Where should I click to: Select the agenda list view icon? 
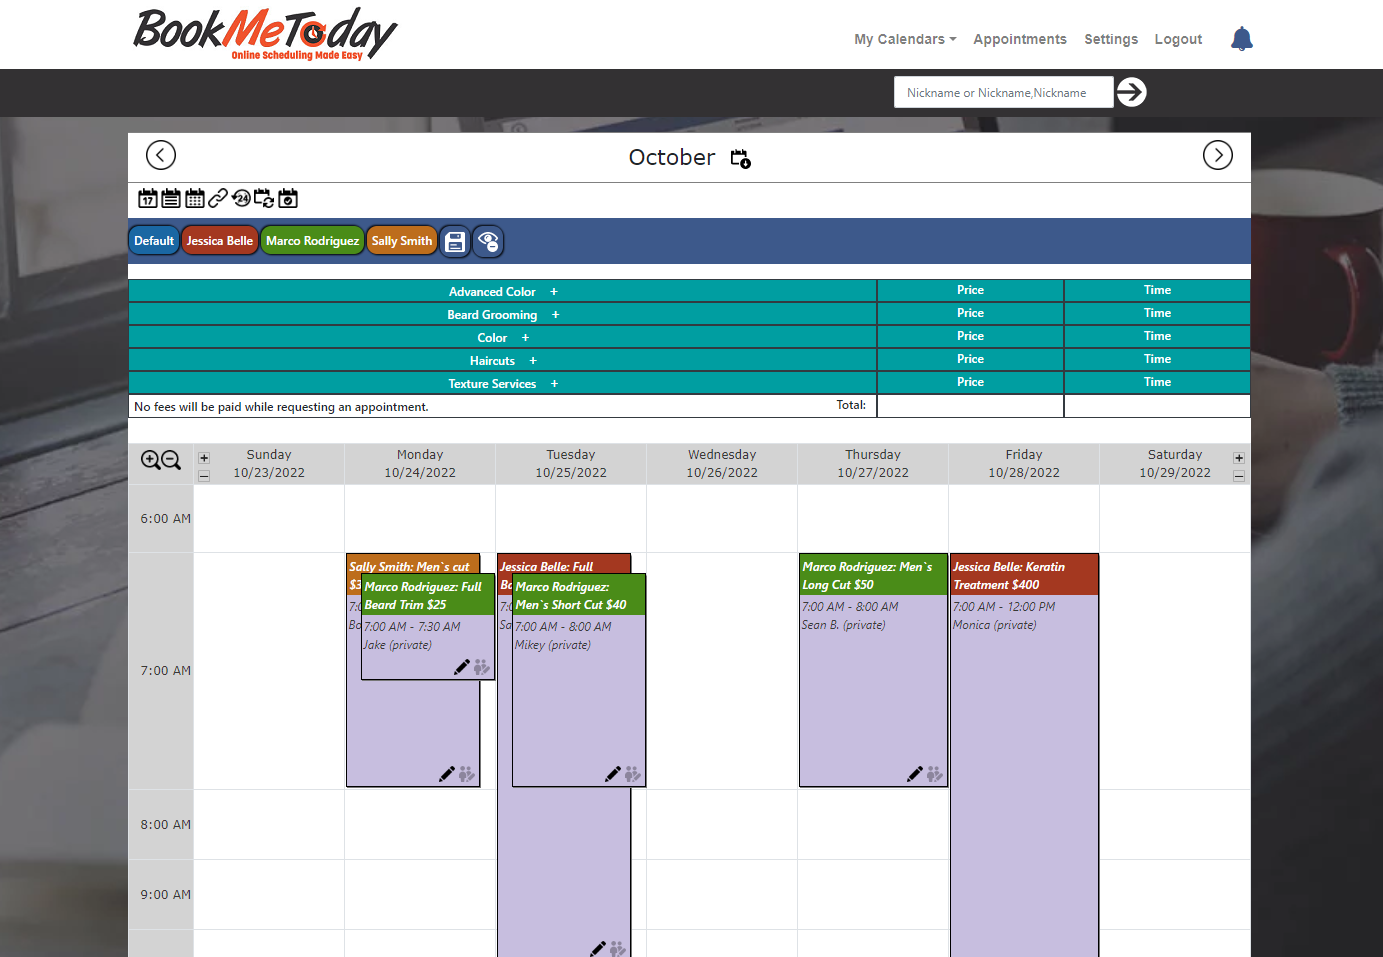171,198
